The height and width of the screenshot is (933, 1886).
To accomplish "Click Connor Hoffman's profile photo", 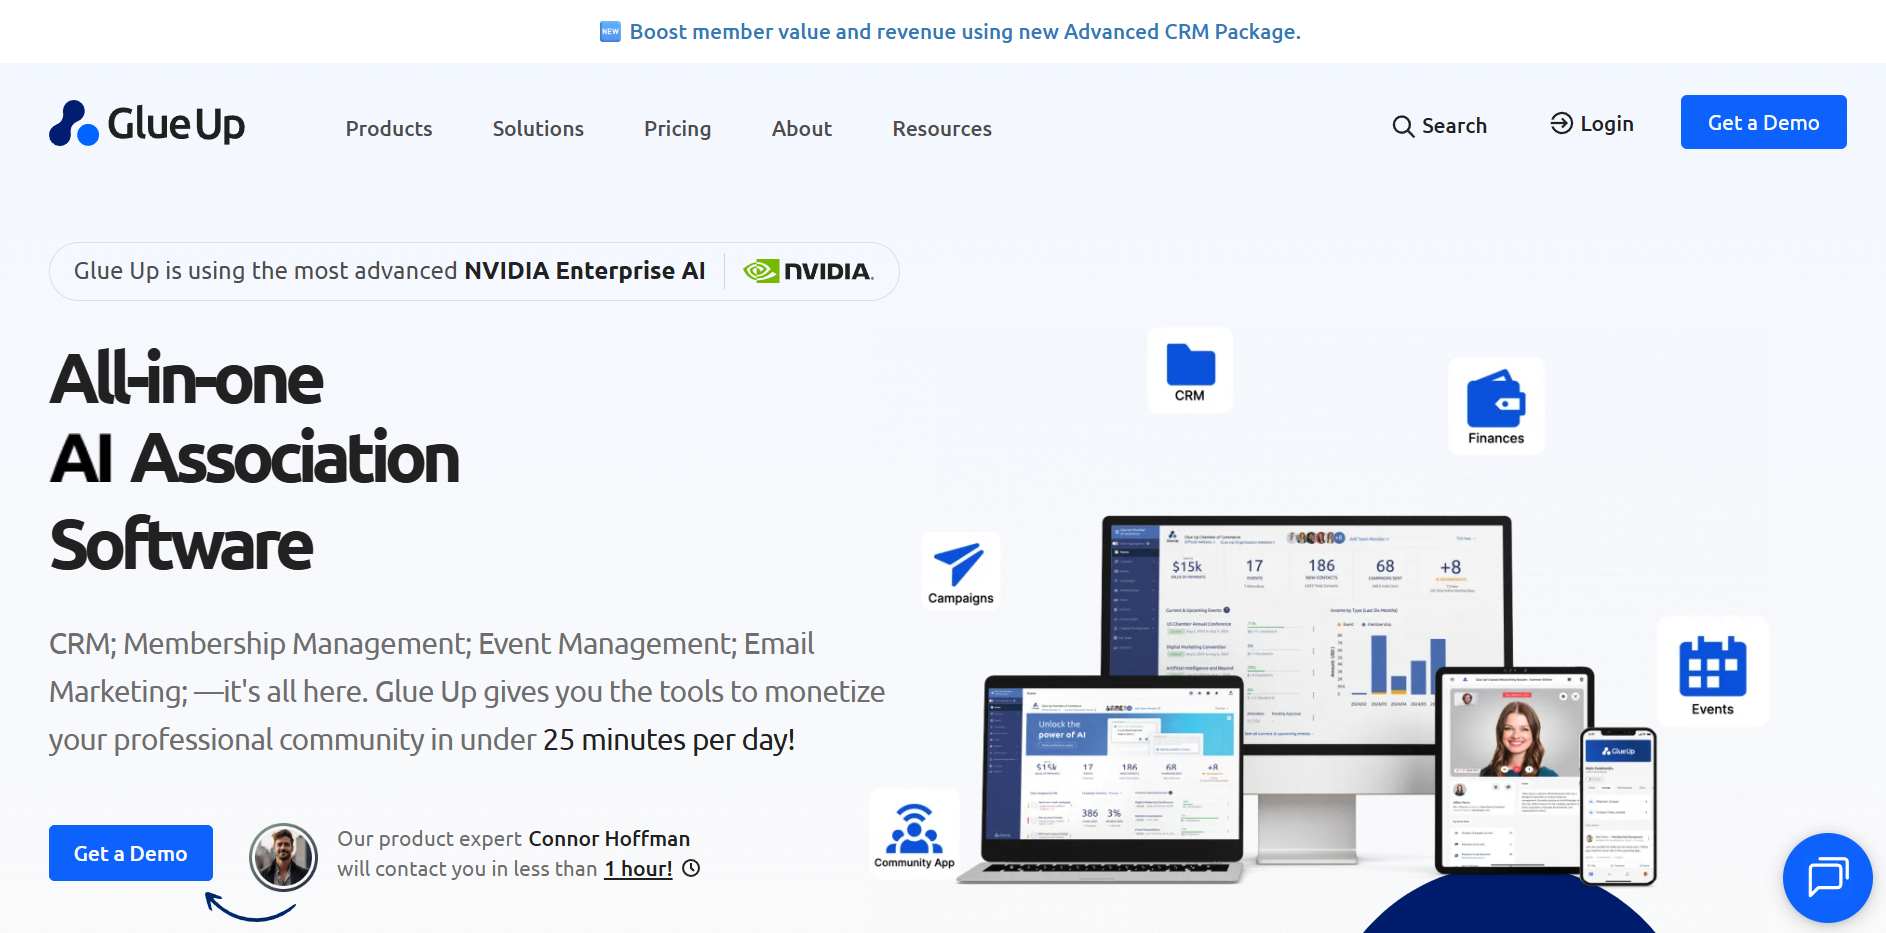I will [283, 857].
